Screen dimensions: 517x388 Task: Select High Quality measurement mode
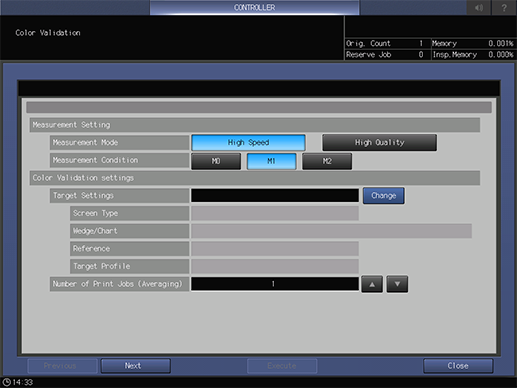click(379, 143)
